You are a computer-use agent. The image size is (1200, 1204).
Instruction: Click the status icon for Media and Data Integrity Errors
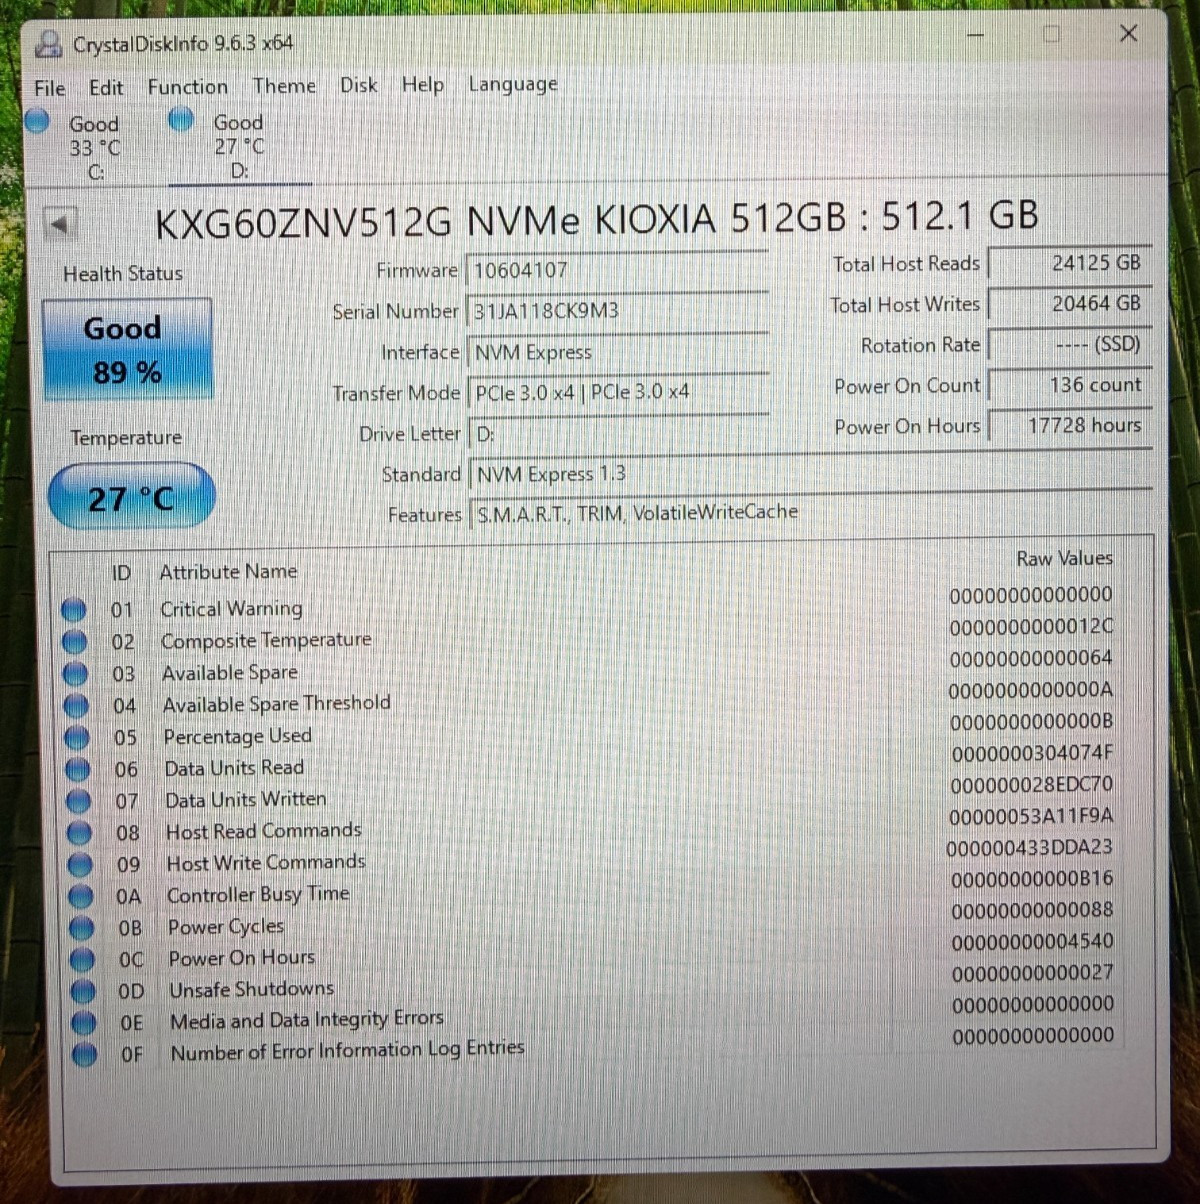tap(84, 1022)
